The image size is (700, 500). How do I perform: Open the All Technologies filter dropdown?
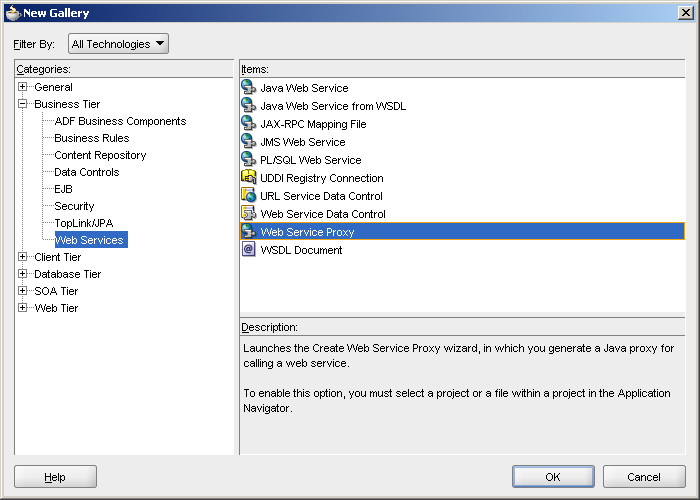[x=118, y=44]
